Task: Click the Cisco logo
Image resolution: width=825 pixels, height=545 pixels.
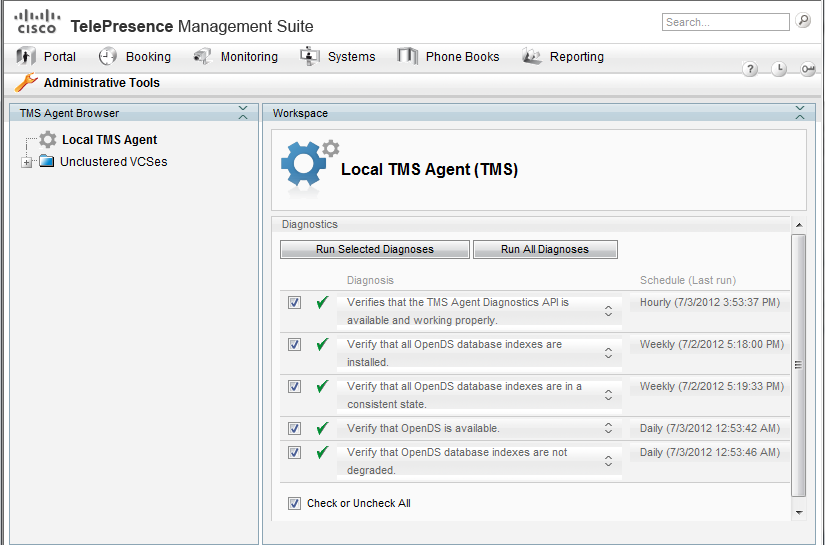Action: coord(37,22)
